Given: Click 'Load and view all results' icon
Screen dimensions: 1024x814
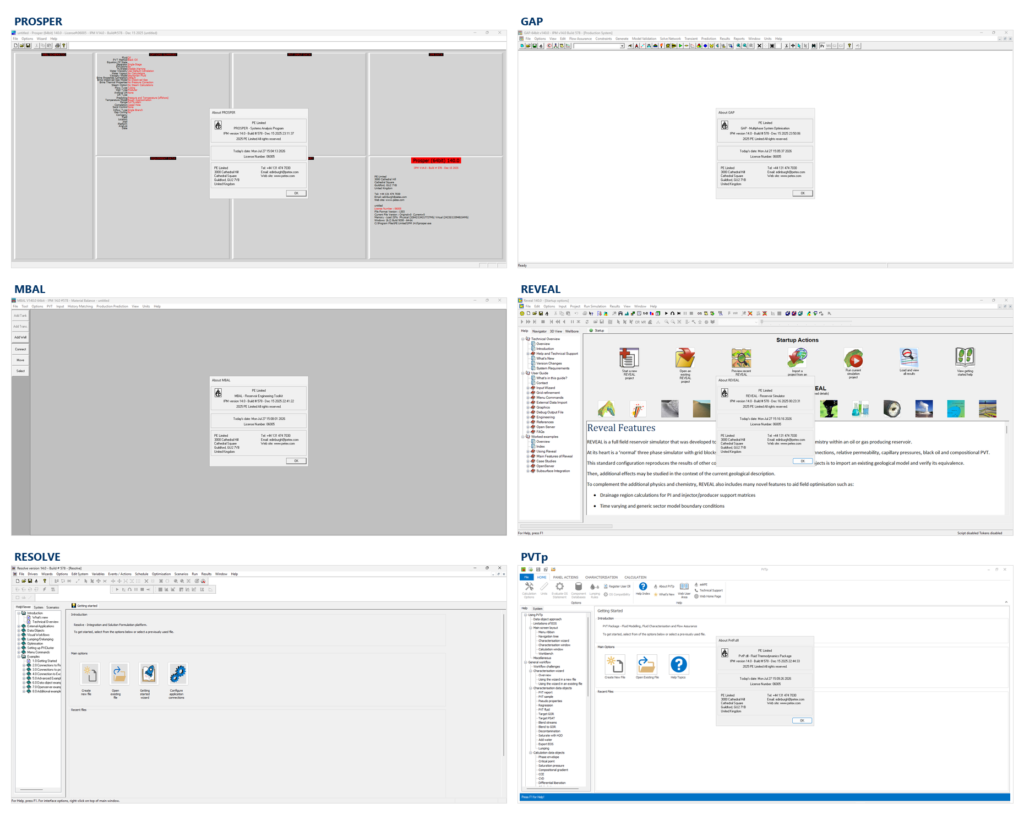Looking at the screenshot, I should (x=909, y=357).
